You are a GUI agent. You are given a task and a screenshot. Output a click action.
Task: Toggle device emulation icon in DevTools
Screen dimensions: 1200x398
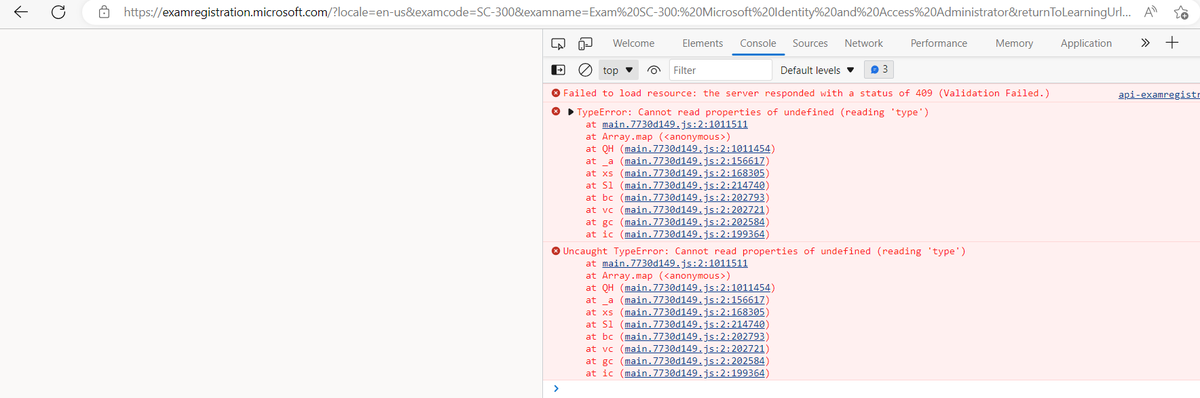tap(585, 44)
